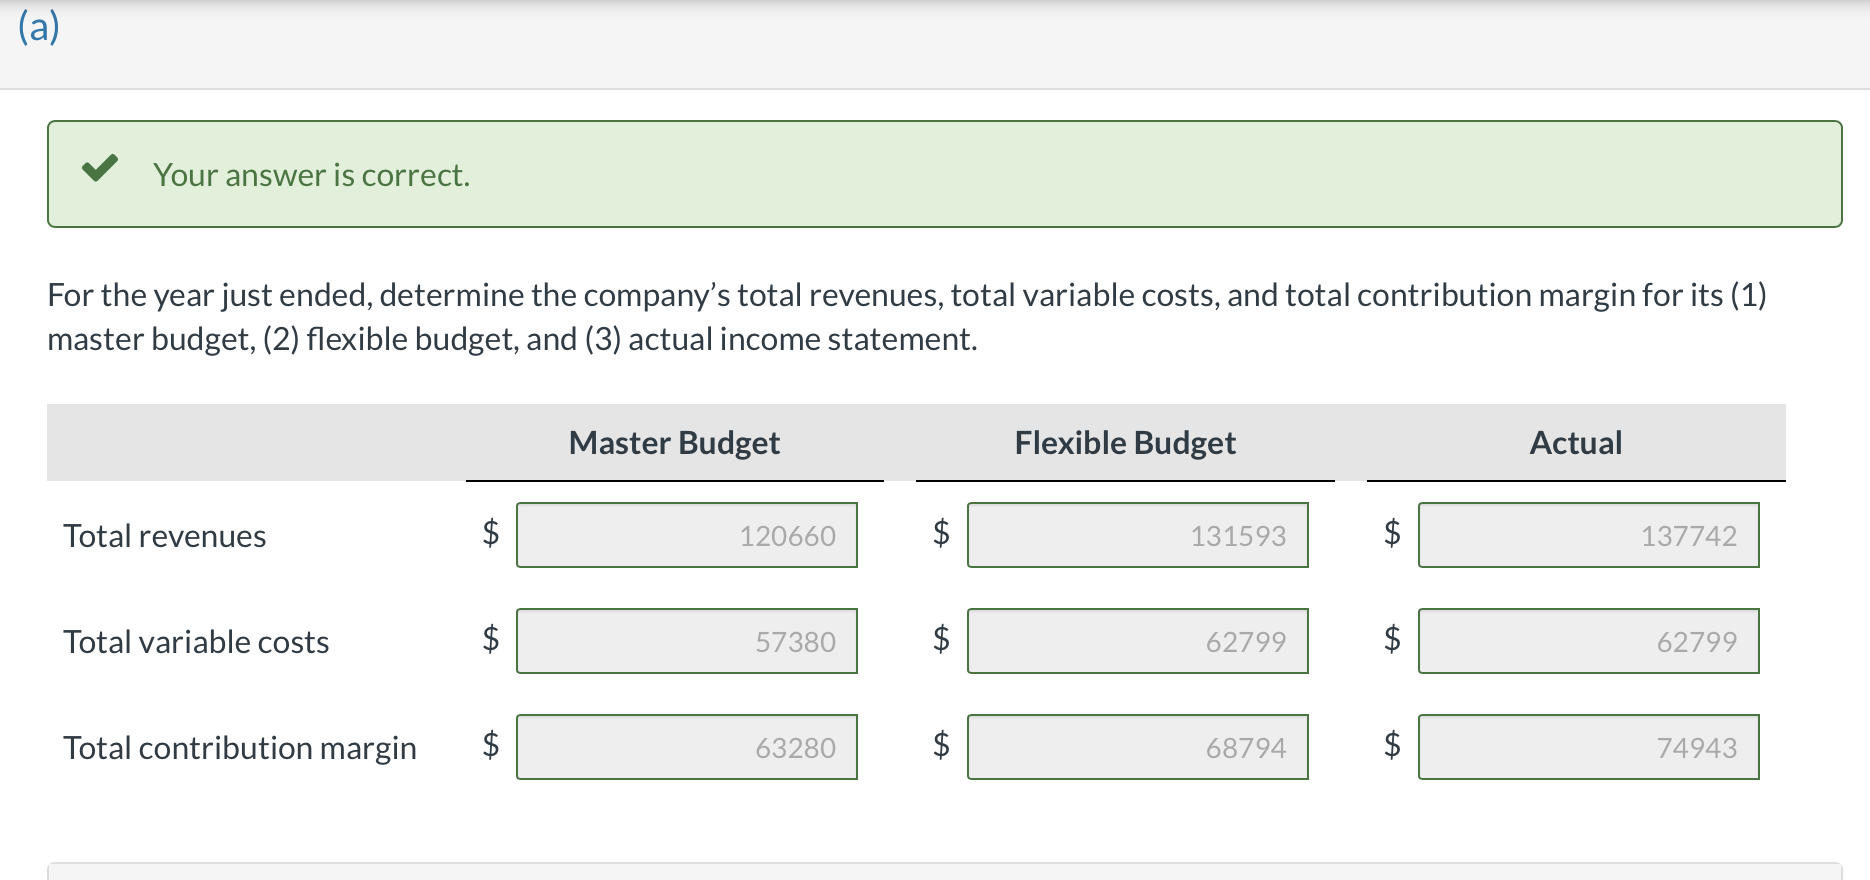1870x880 pixels.
Task: Select Master Budget total variable costs field
Action: pos(687,642)
